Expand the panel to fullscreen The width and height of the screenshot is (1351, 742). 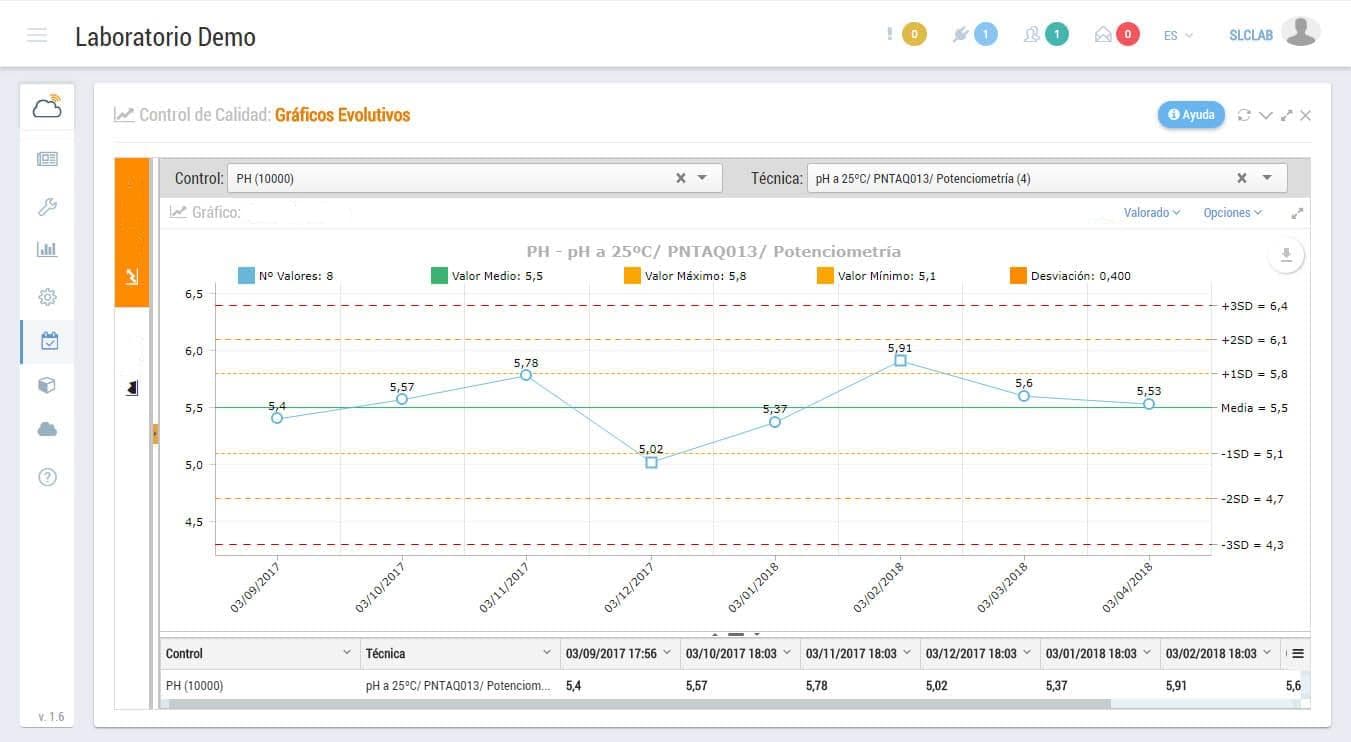[x=1286, y=115]
